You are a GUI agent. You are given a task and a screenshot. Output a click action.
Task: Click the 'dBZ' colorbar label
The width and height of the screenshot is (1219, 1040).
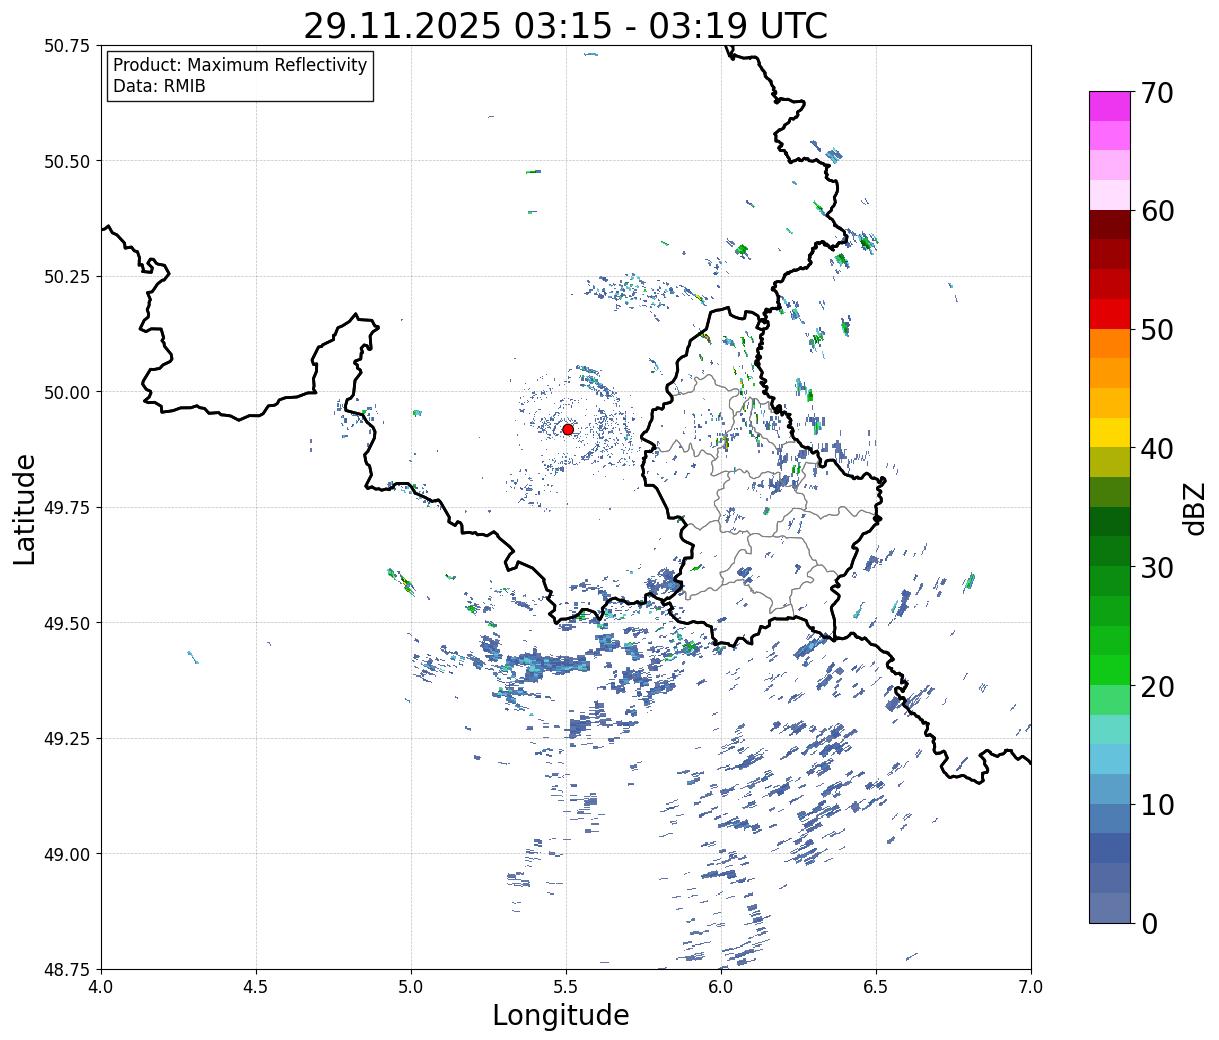pyautogui.click(x=1194, y=508)
